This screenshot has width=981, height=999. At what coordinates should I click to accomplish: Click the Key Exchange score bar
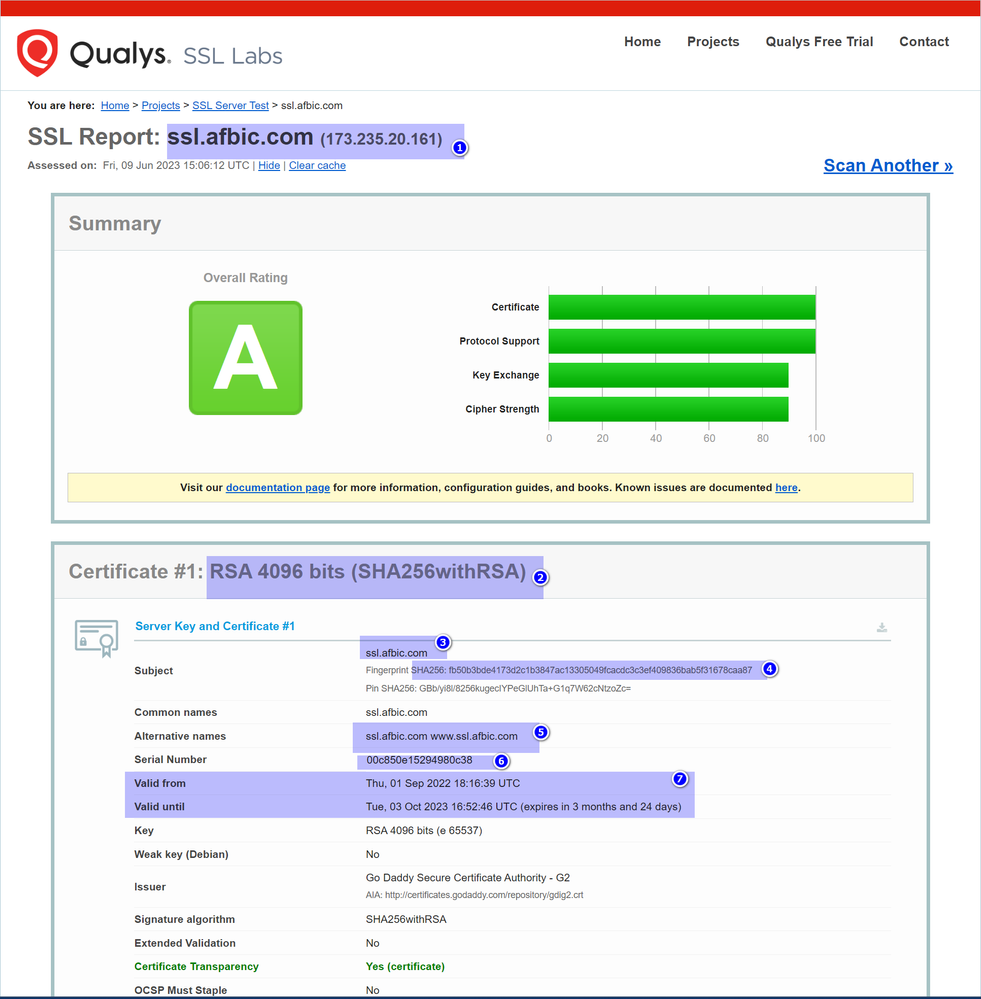(668, 375)
